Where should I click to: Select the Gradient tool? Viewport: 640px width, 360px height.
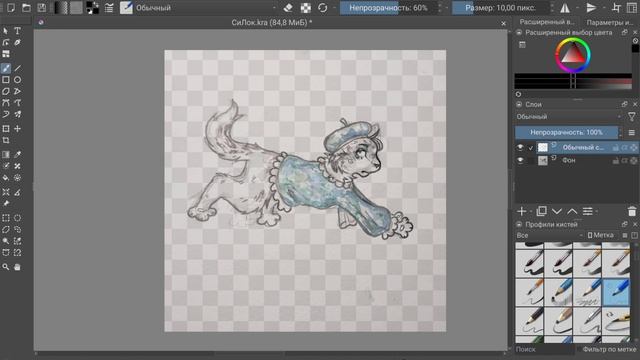tap(6, 154)
